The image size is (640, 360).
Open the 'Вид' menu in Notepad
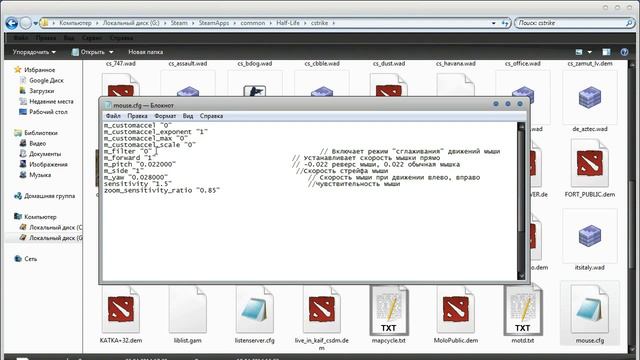(x=188, y=116)
